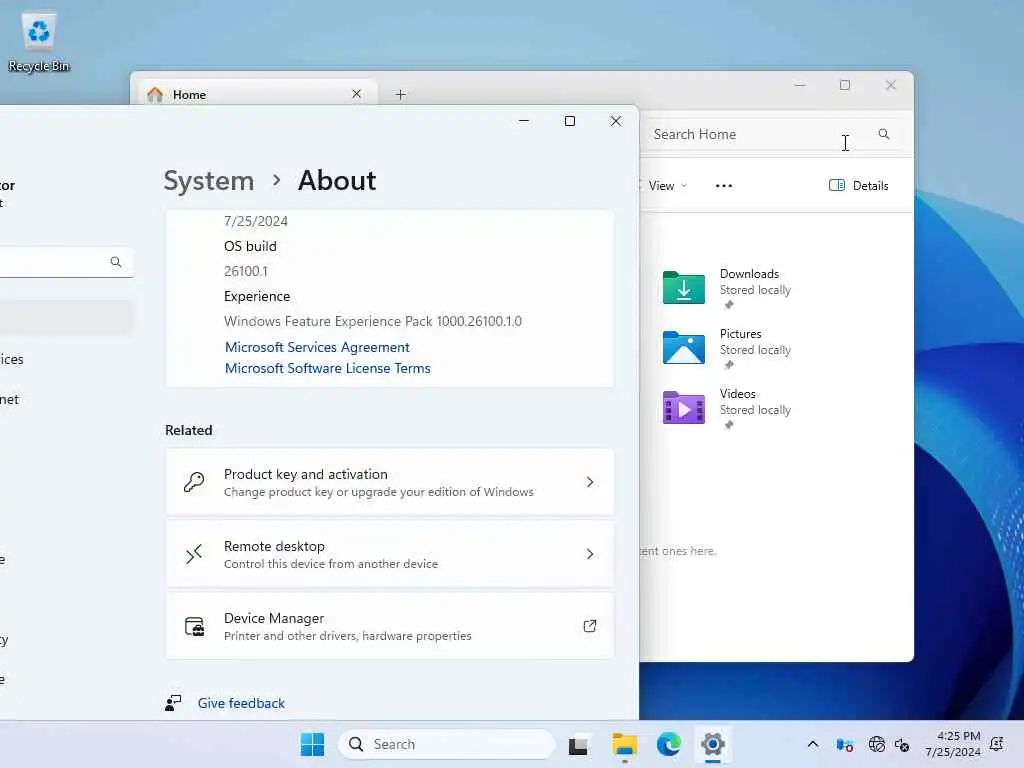Open Remote desktop settings

click(390, 554)
